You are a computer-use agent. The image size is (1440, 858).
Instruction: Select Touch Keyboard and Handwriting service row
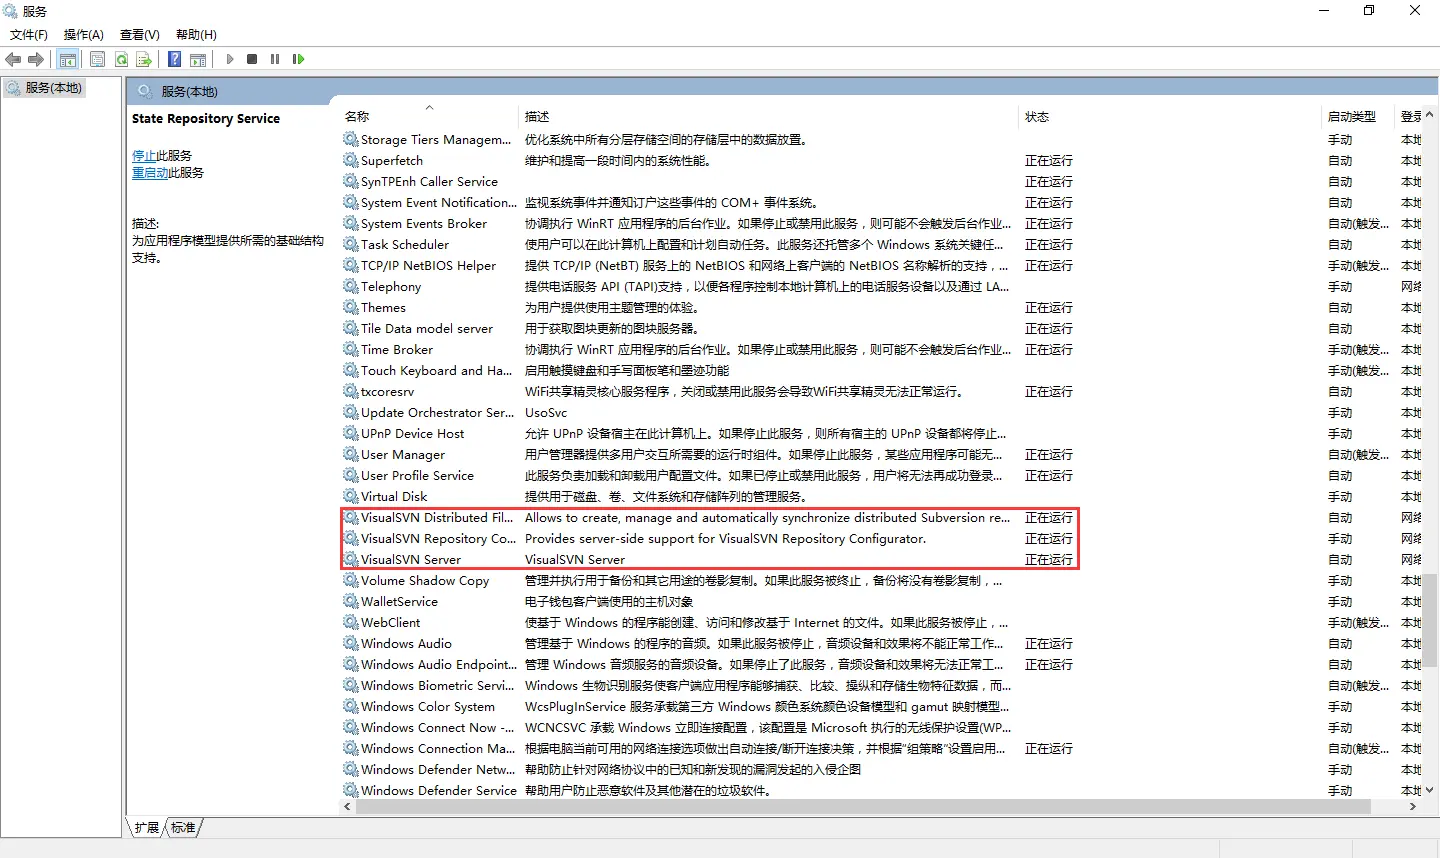(881, 370)
